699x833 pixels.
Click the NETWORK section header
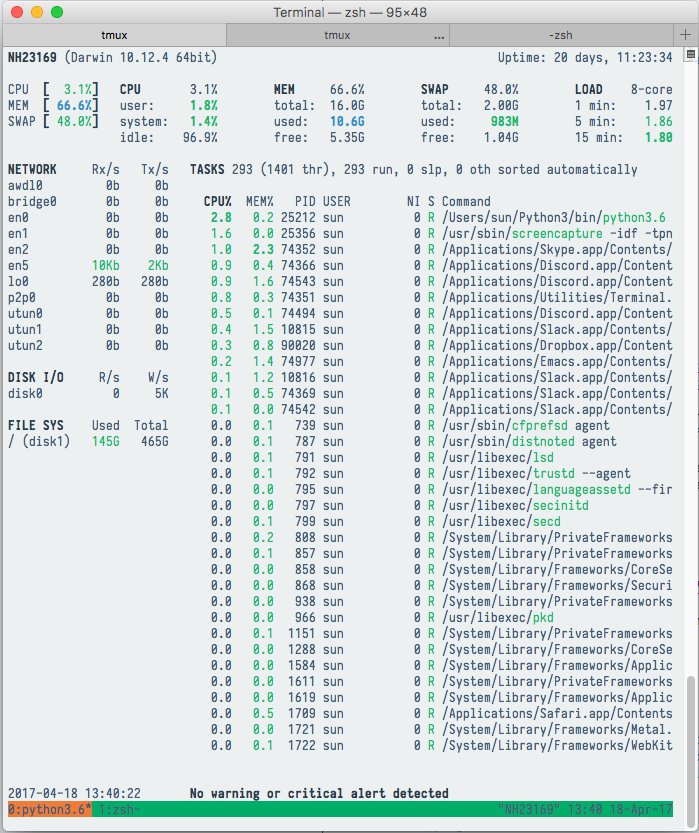(x=32, y=169)
